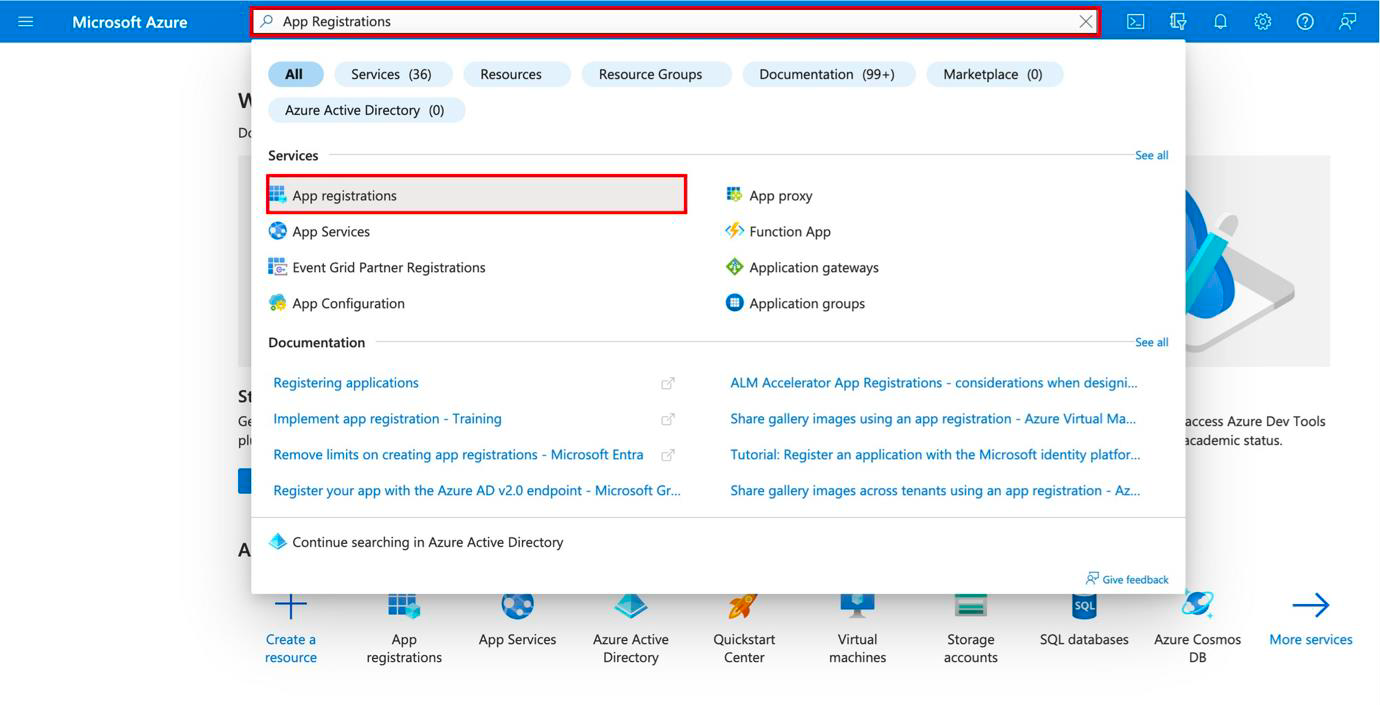
Task: Open Quickstart Center rocket shortcut
Action: click(x=744, y=627)
